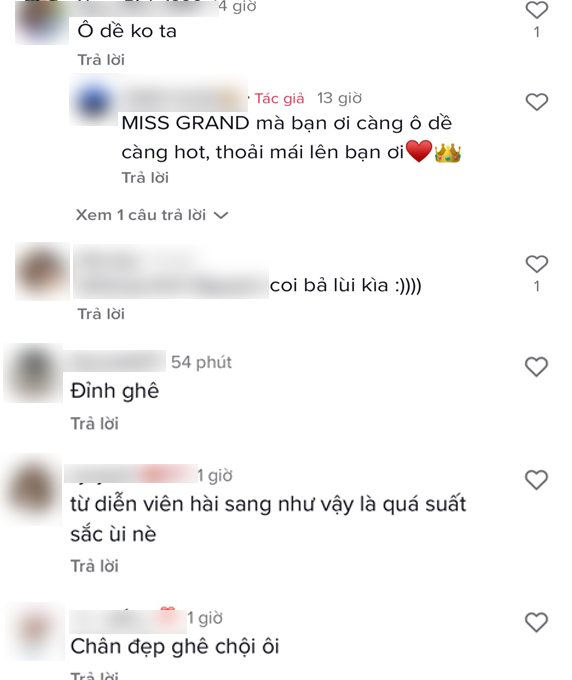Viewport: 572px width, 680px height.
Task: Like the 'từ diễn viên hài' comment
Action: pos(536,480)
